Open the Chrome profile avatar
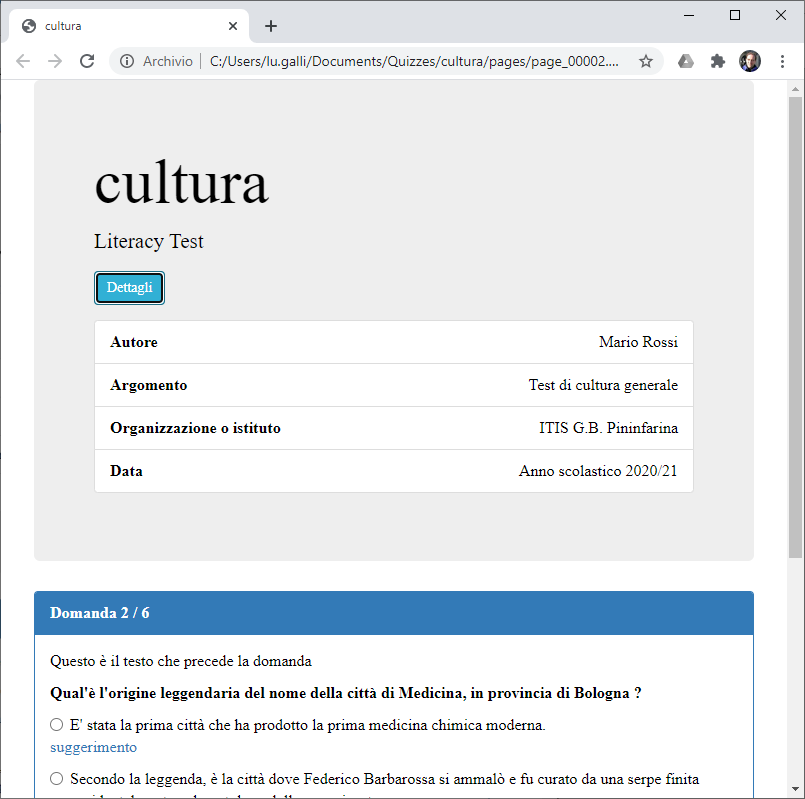The image size is (805, 799). (x=750, y=62)
